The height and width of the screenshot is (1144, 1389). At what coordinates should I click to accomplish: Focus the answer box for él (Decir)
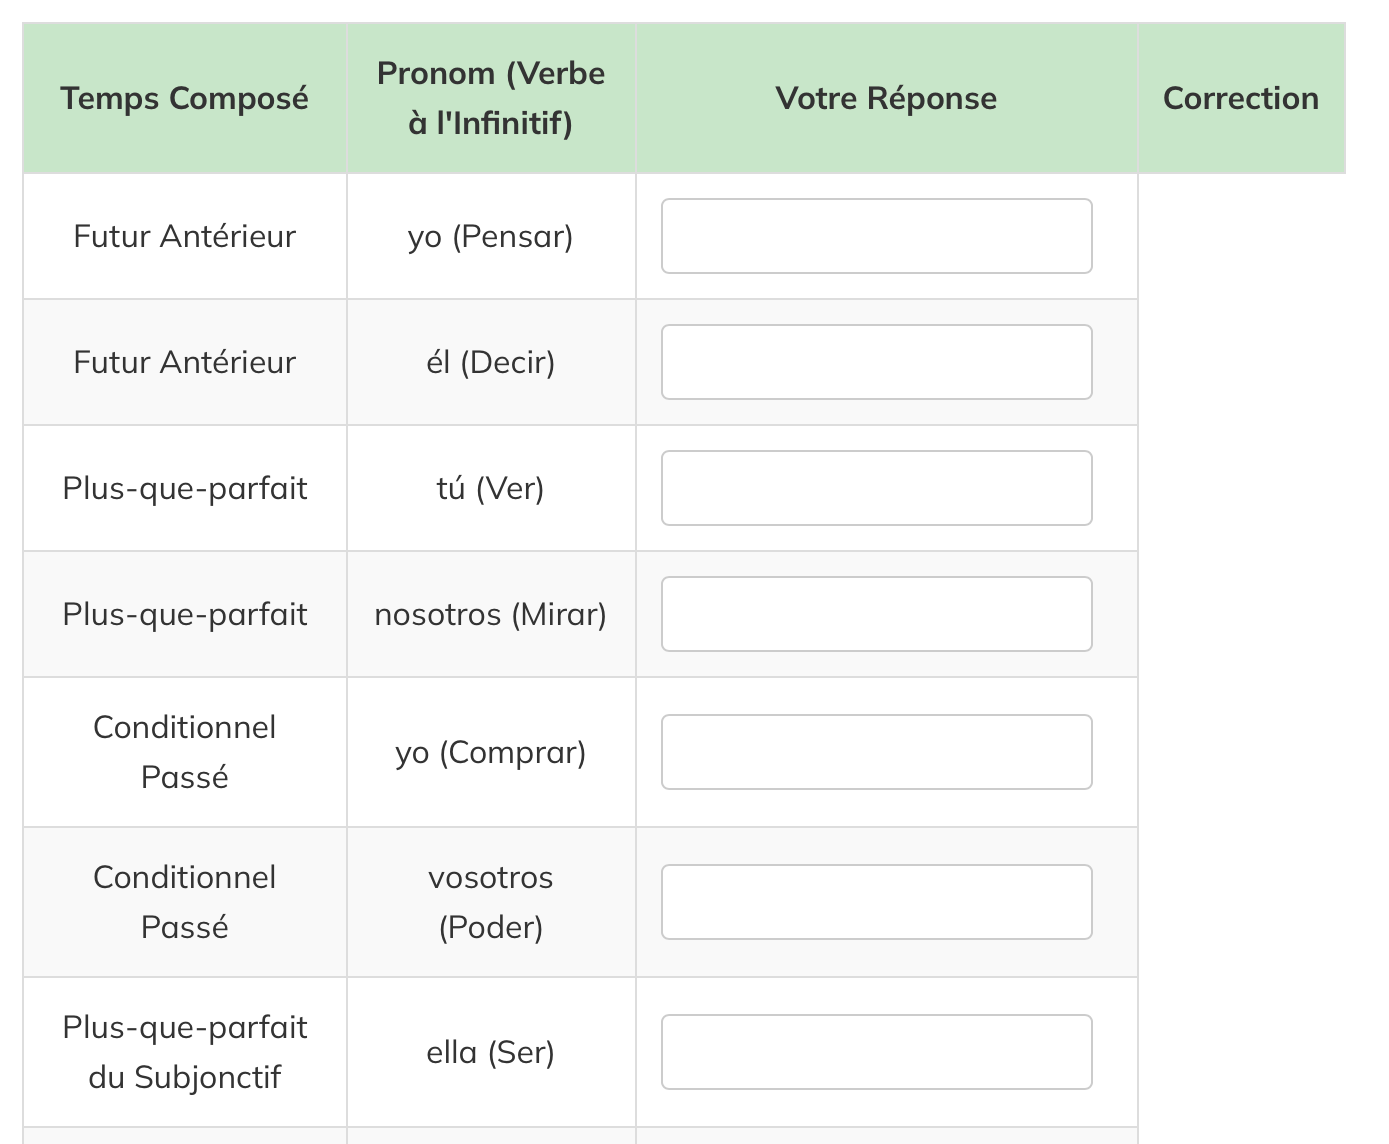(x=876, y=362)
